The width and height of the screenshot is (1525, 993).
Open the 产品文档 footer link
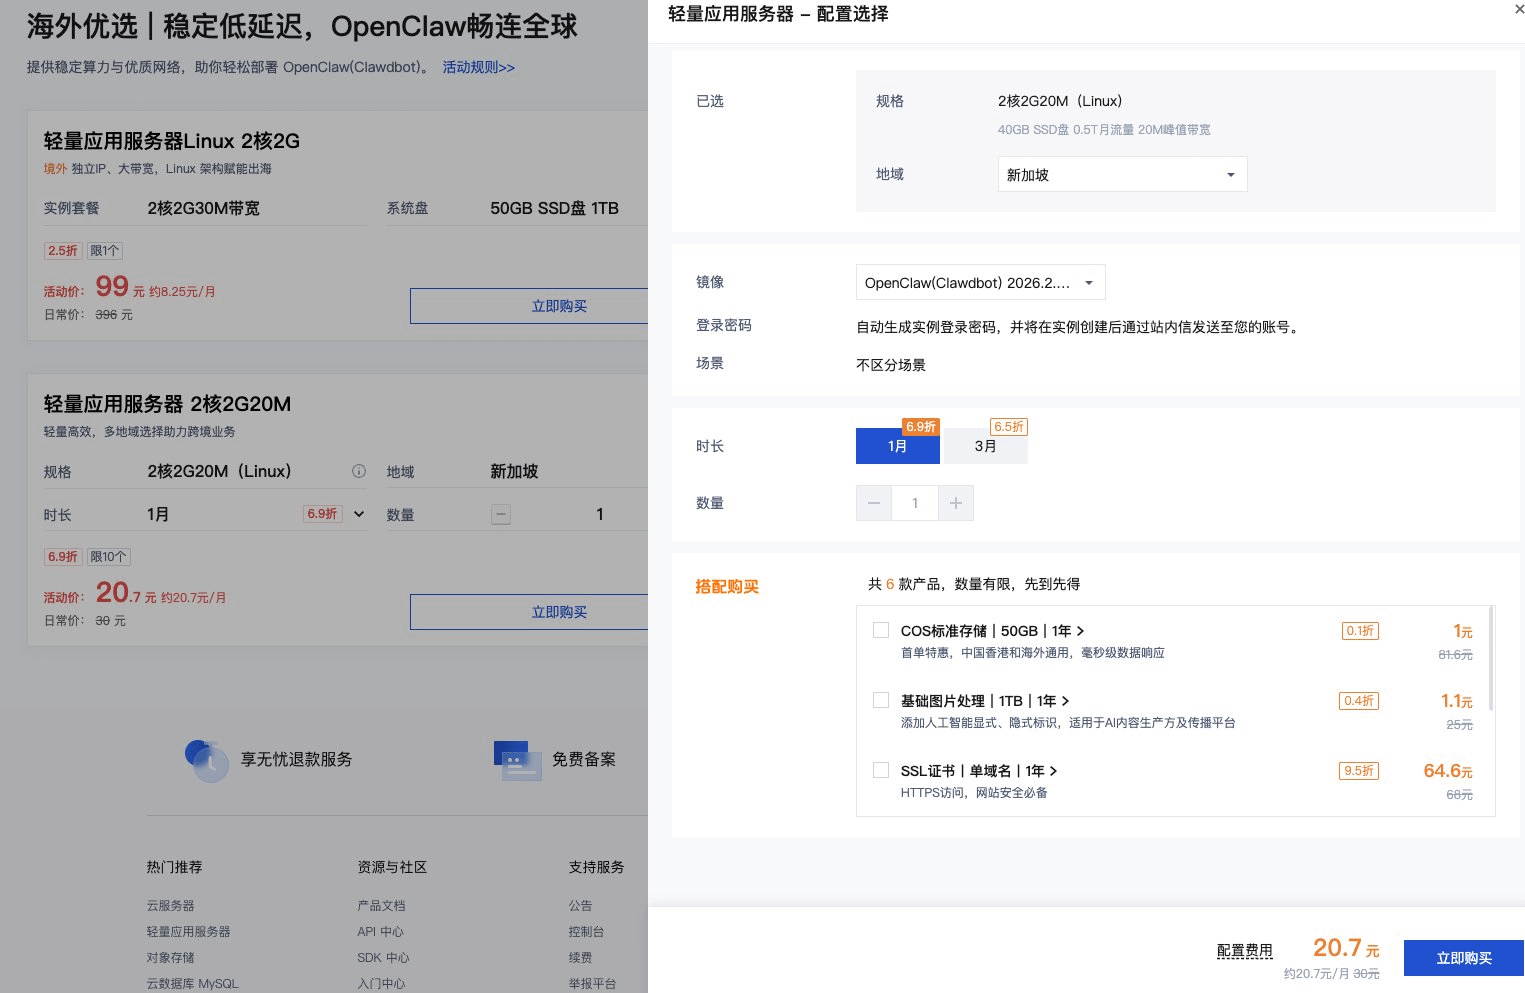tap(382, 905)
